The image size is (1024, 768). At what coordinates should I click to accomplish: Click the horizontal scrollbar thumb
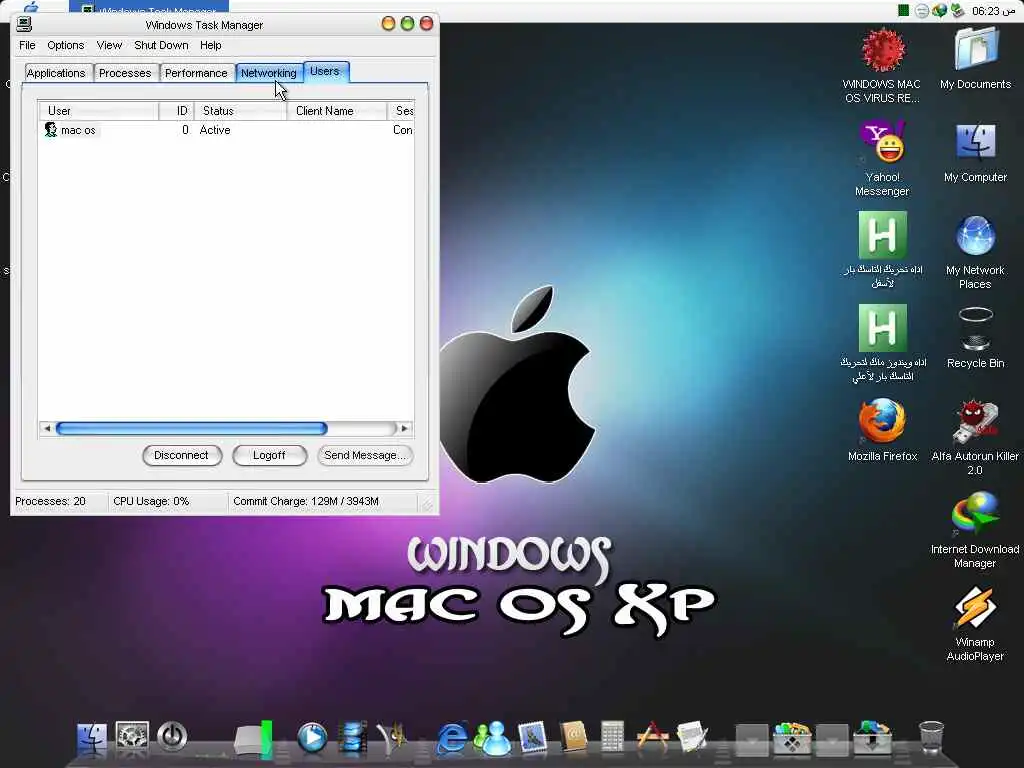coord(191,428)
